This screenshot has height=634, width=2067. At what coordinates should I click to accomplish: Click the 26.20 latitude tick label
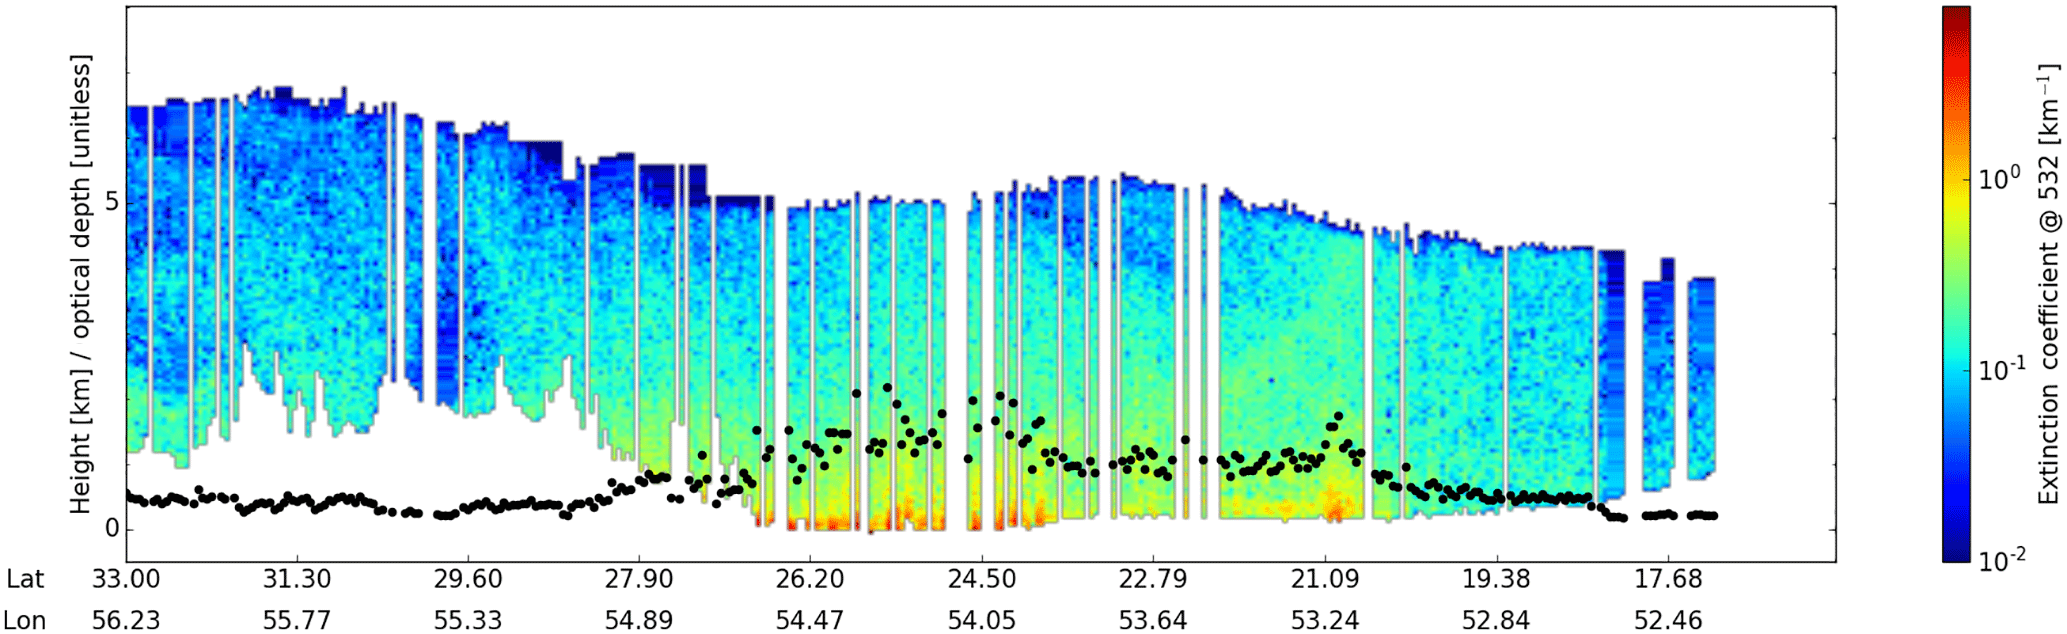coord(810,580)
